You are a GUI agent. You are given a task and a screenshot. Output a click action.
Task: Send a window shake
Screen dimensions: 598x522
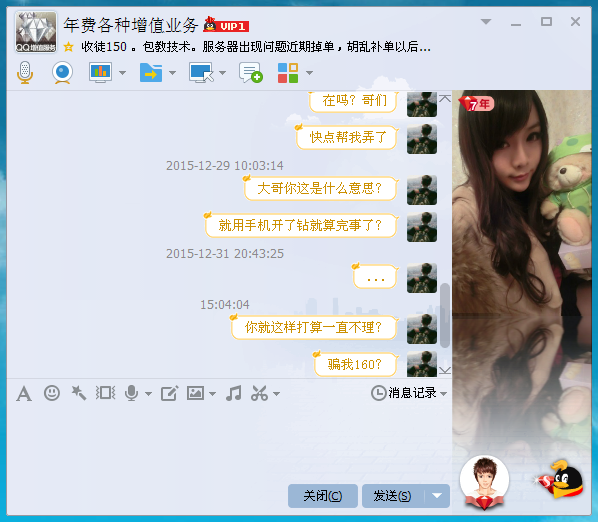pos(106,393)
